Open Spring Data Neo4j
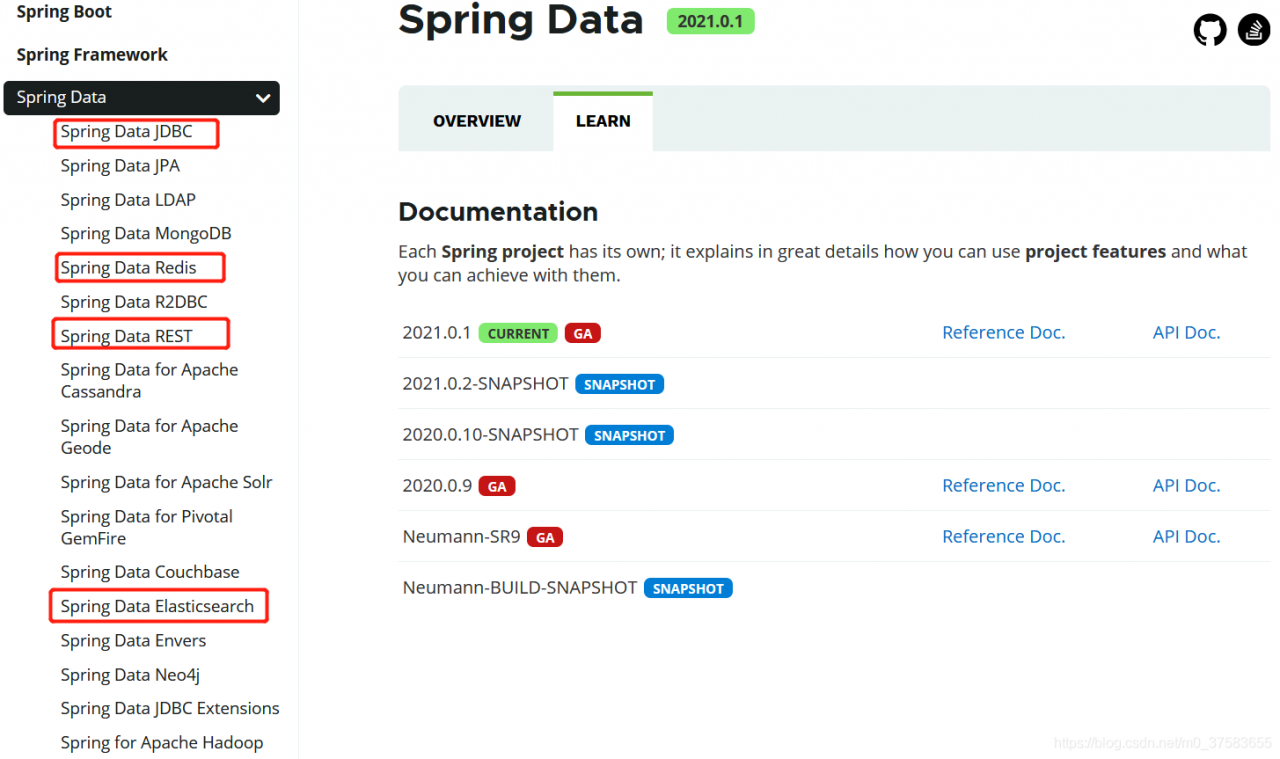Image resolution: width=1280 pixels, height=759 pixels. (130, 675)
